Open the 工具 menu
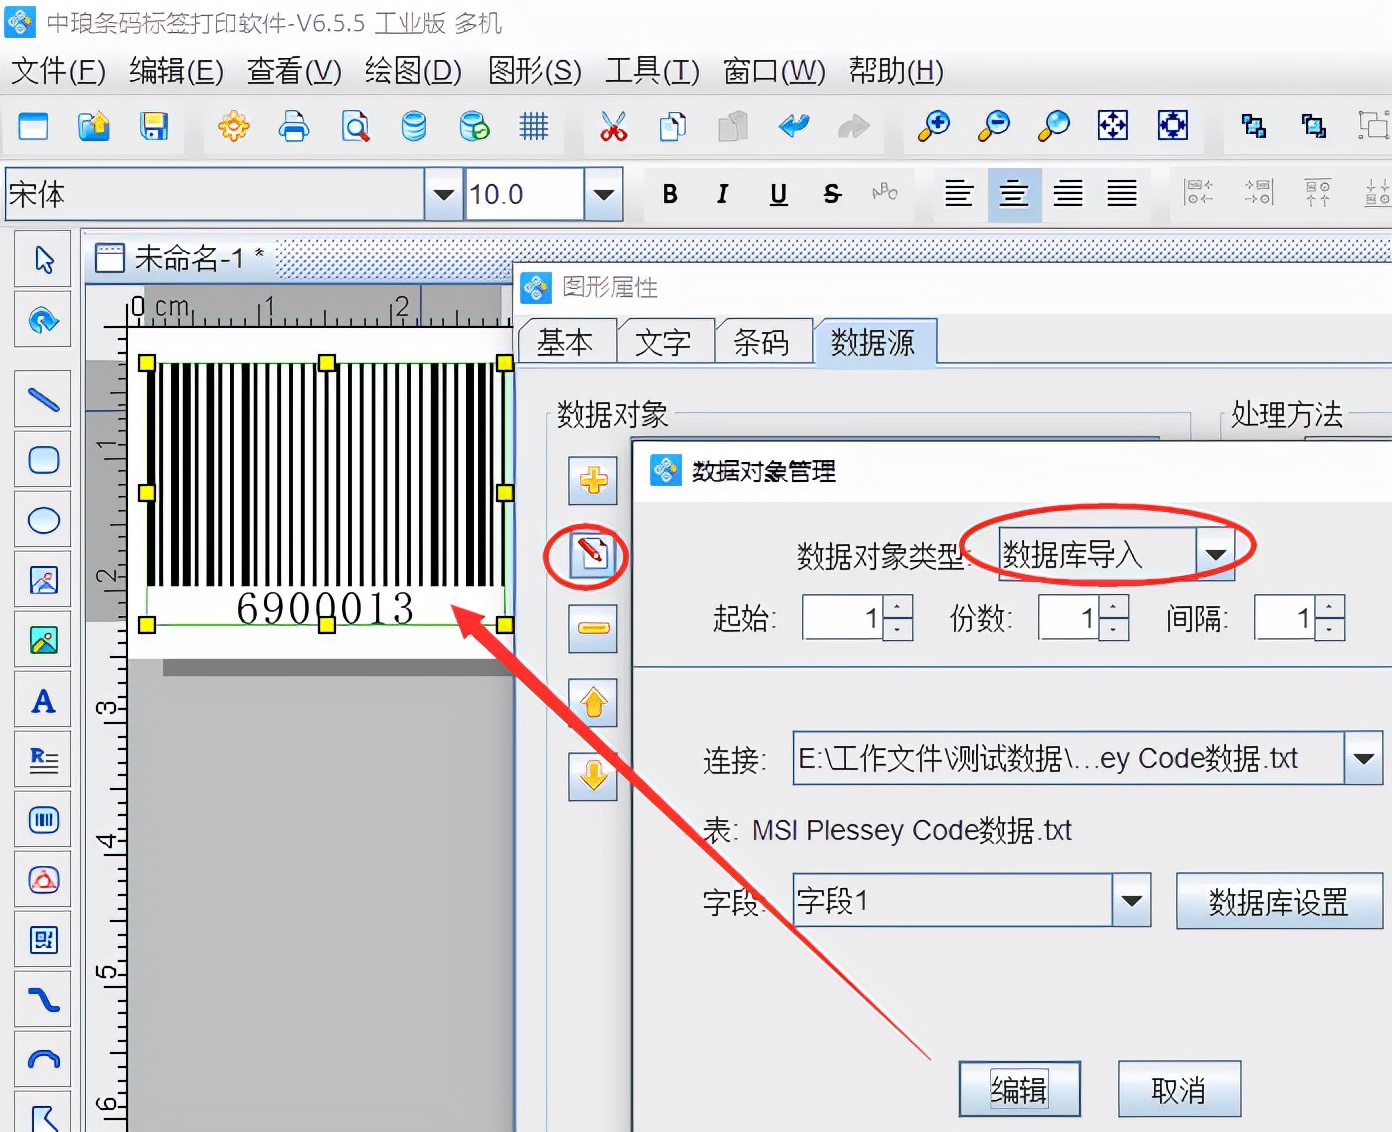The height and width of the screenshot is (1132, 1392). [651, 71]
